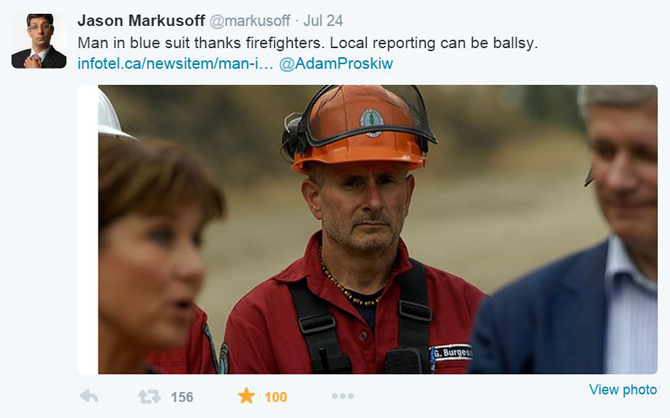
Task: Open the @markusoff handle
Action: point(250,21)
